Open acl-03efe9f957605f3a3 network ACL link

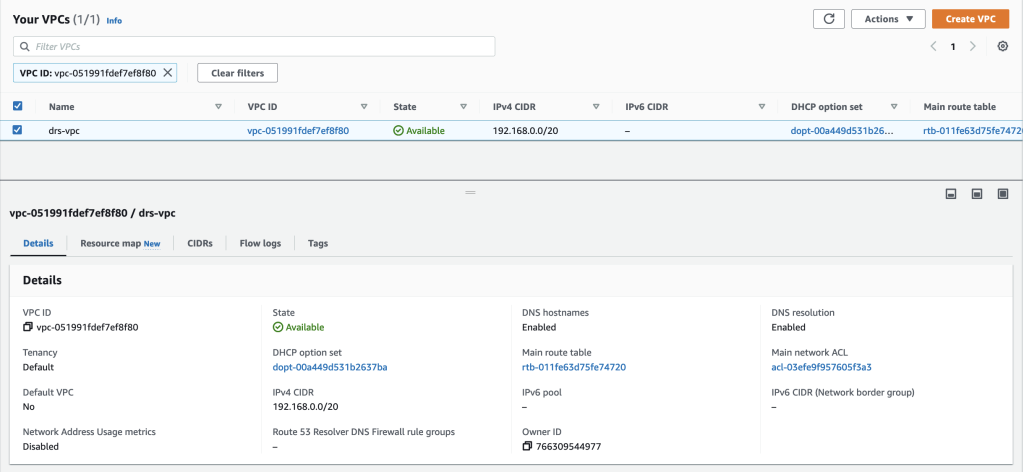pyautogui.click(x=822, y=367)
